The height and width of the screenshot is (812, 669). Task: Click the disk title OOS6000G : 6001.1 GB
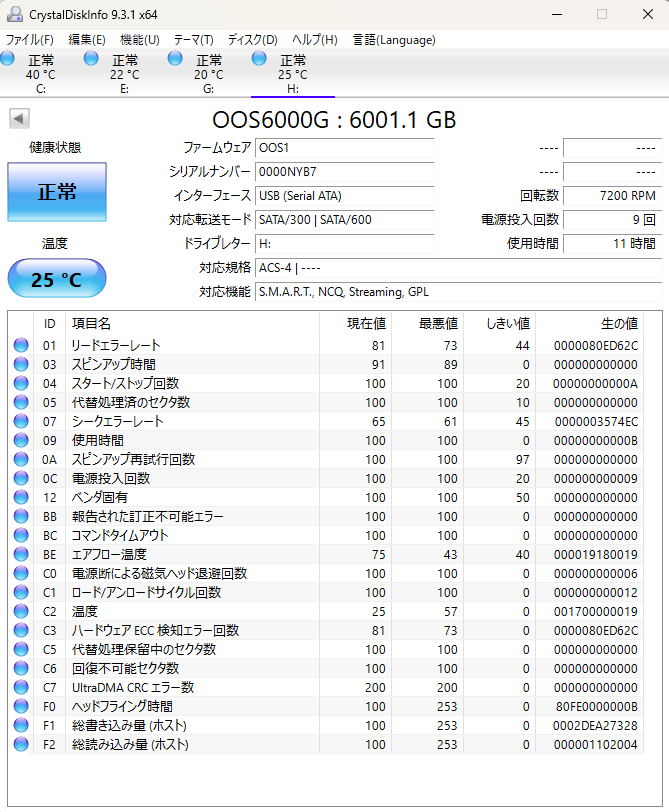pos(334,120)
